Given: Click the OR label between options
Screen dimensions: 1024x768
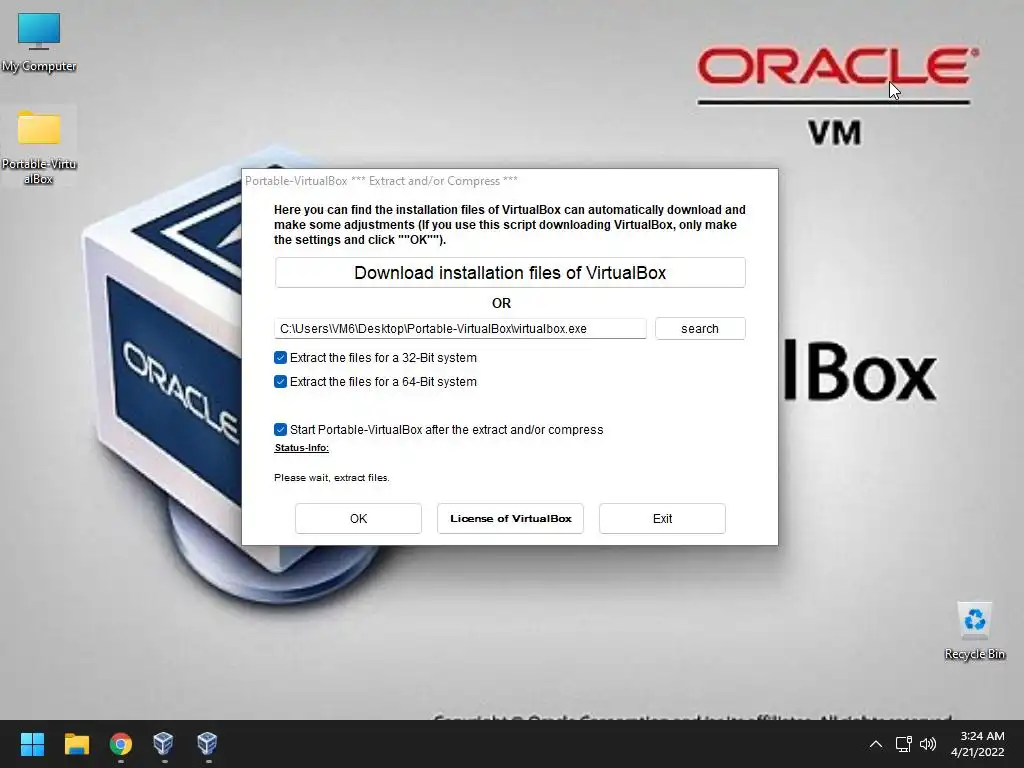Looking at the screenshot, I should (x=502, y=303).
